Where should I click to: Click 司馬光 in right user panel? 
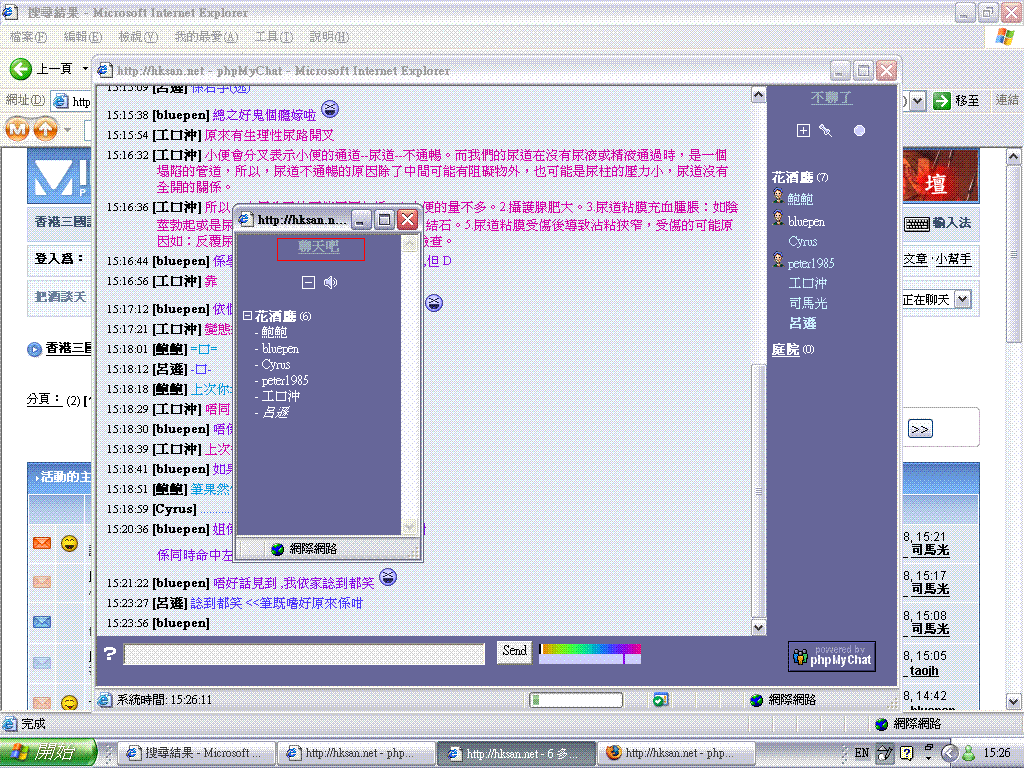point(808,303)
